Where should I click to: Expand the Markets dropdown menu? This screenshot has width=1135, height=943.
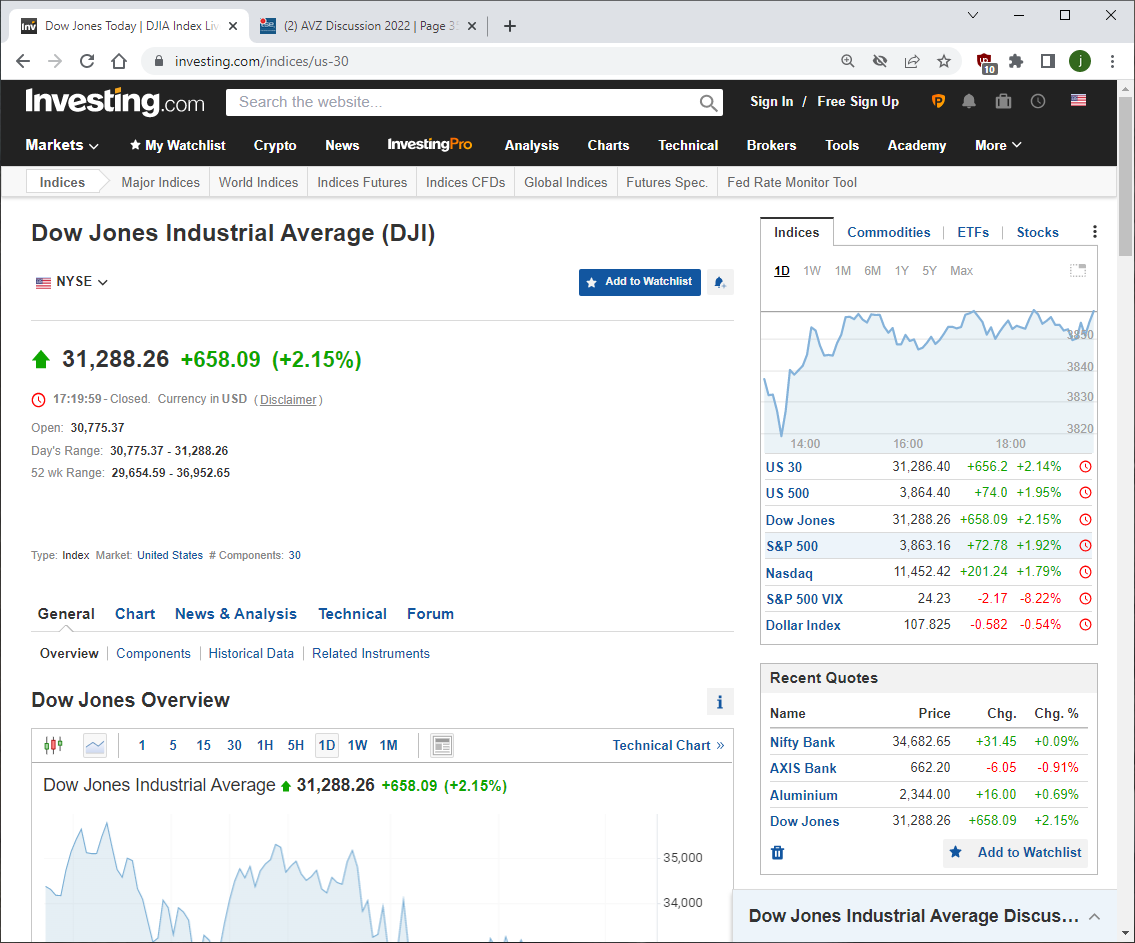(62, 145)
